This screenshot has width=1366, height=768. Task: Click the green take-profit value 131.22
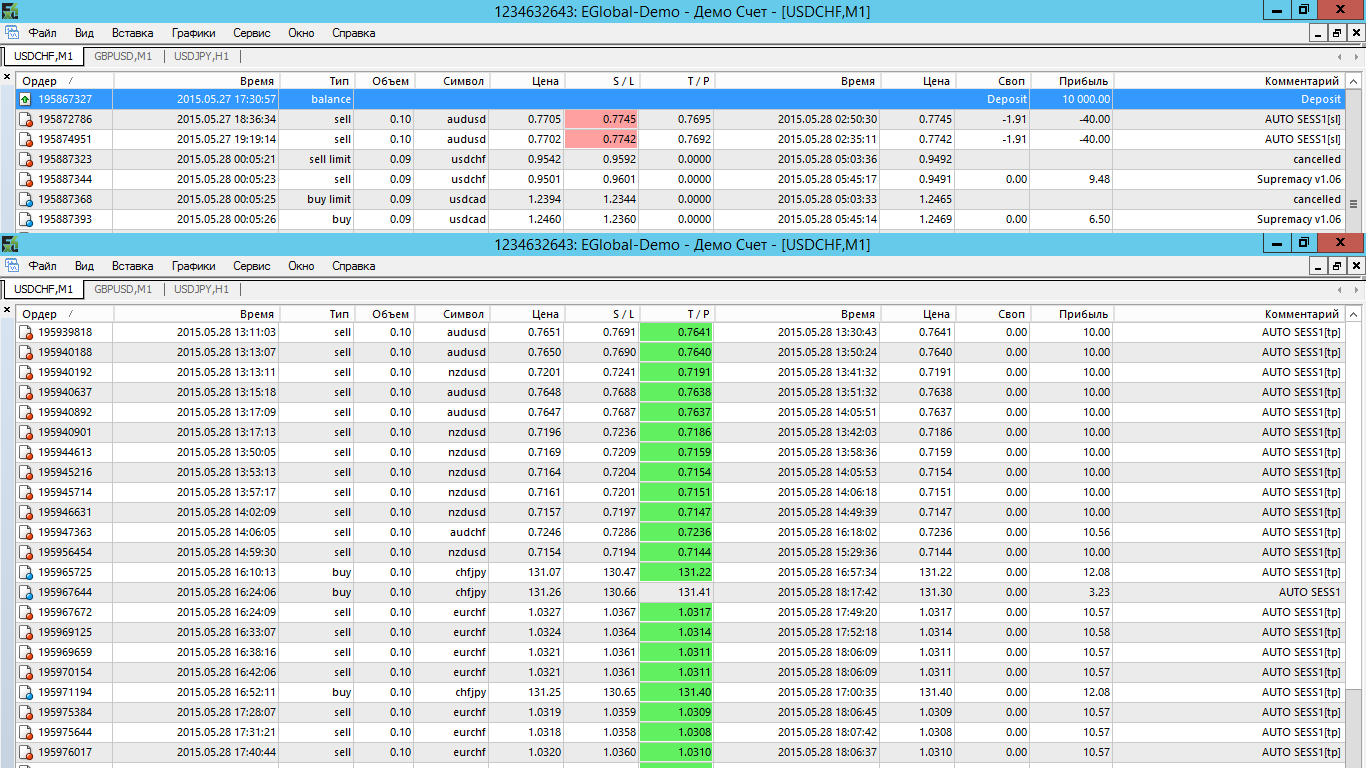(677, 572)
